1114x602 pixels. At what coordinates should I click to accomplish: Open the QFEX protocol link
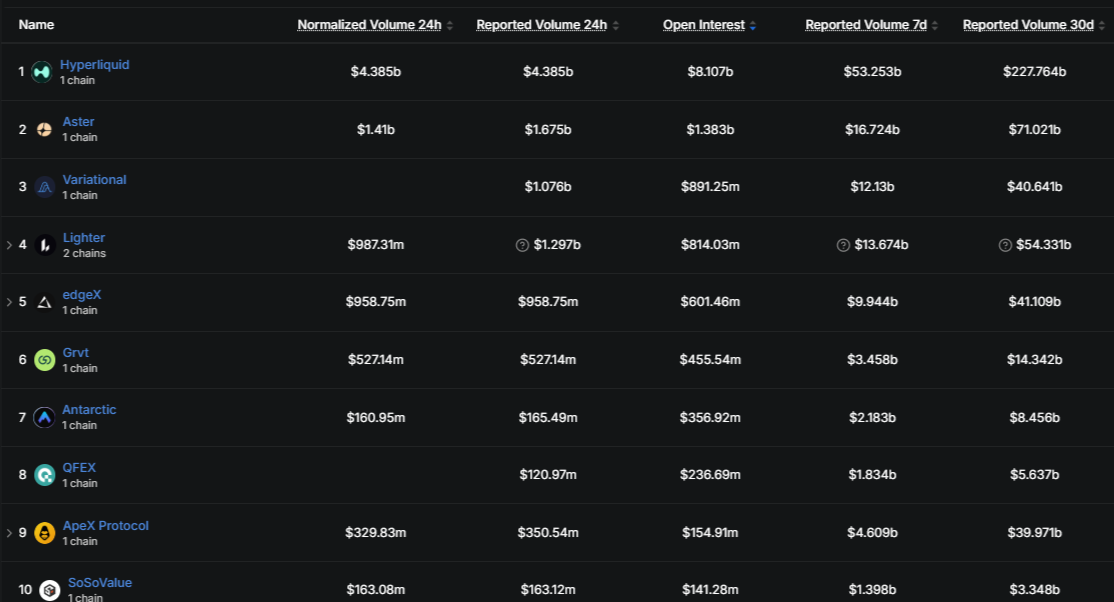click(x=79, y=468)
